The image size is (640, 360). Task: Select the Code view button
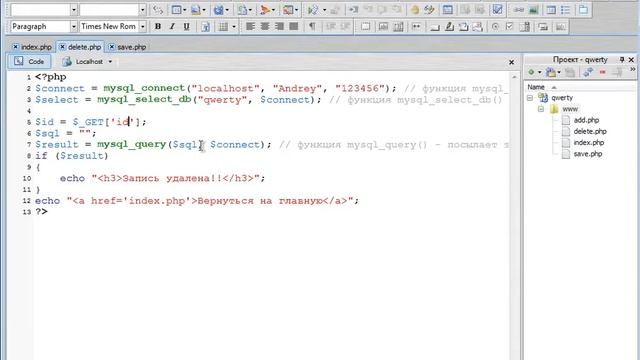click(29, 62)
